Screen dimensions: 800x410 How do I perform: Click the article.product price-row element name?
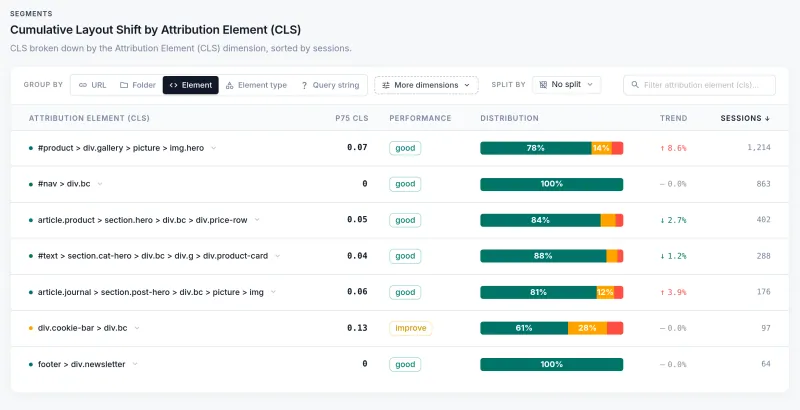point(142,220)
